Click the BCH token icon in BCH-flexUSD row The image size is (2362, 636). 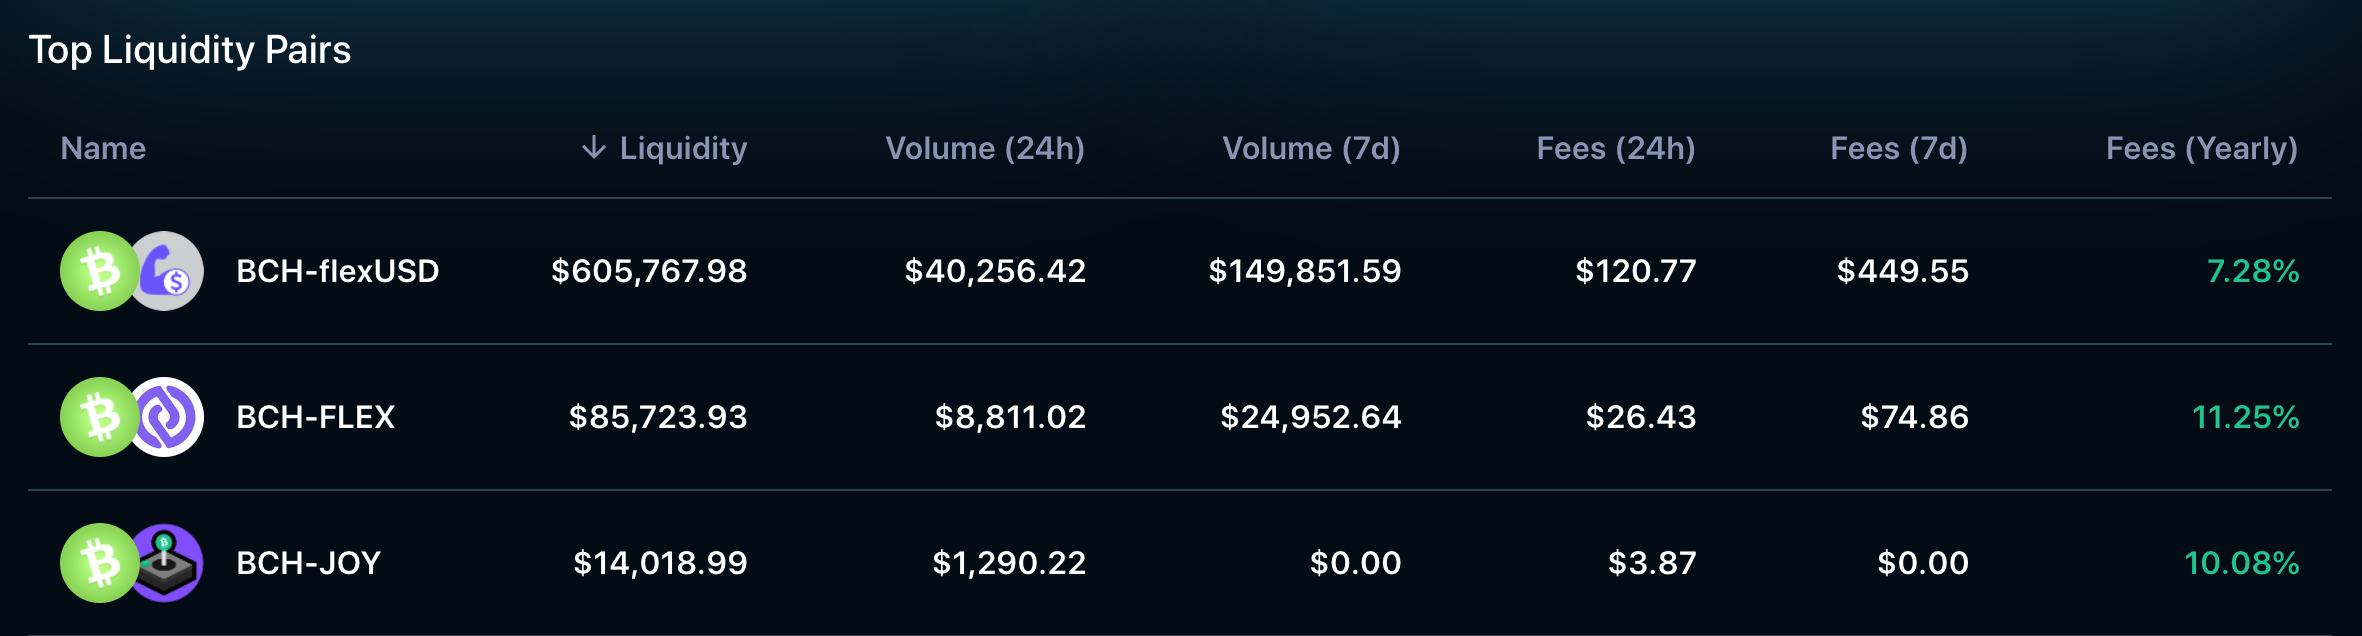[x=100, y=271]
